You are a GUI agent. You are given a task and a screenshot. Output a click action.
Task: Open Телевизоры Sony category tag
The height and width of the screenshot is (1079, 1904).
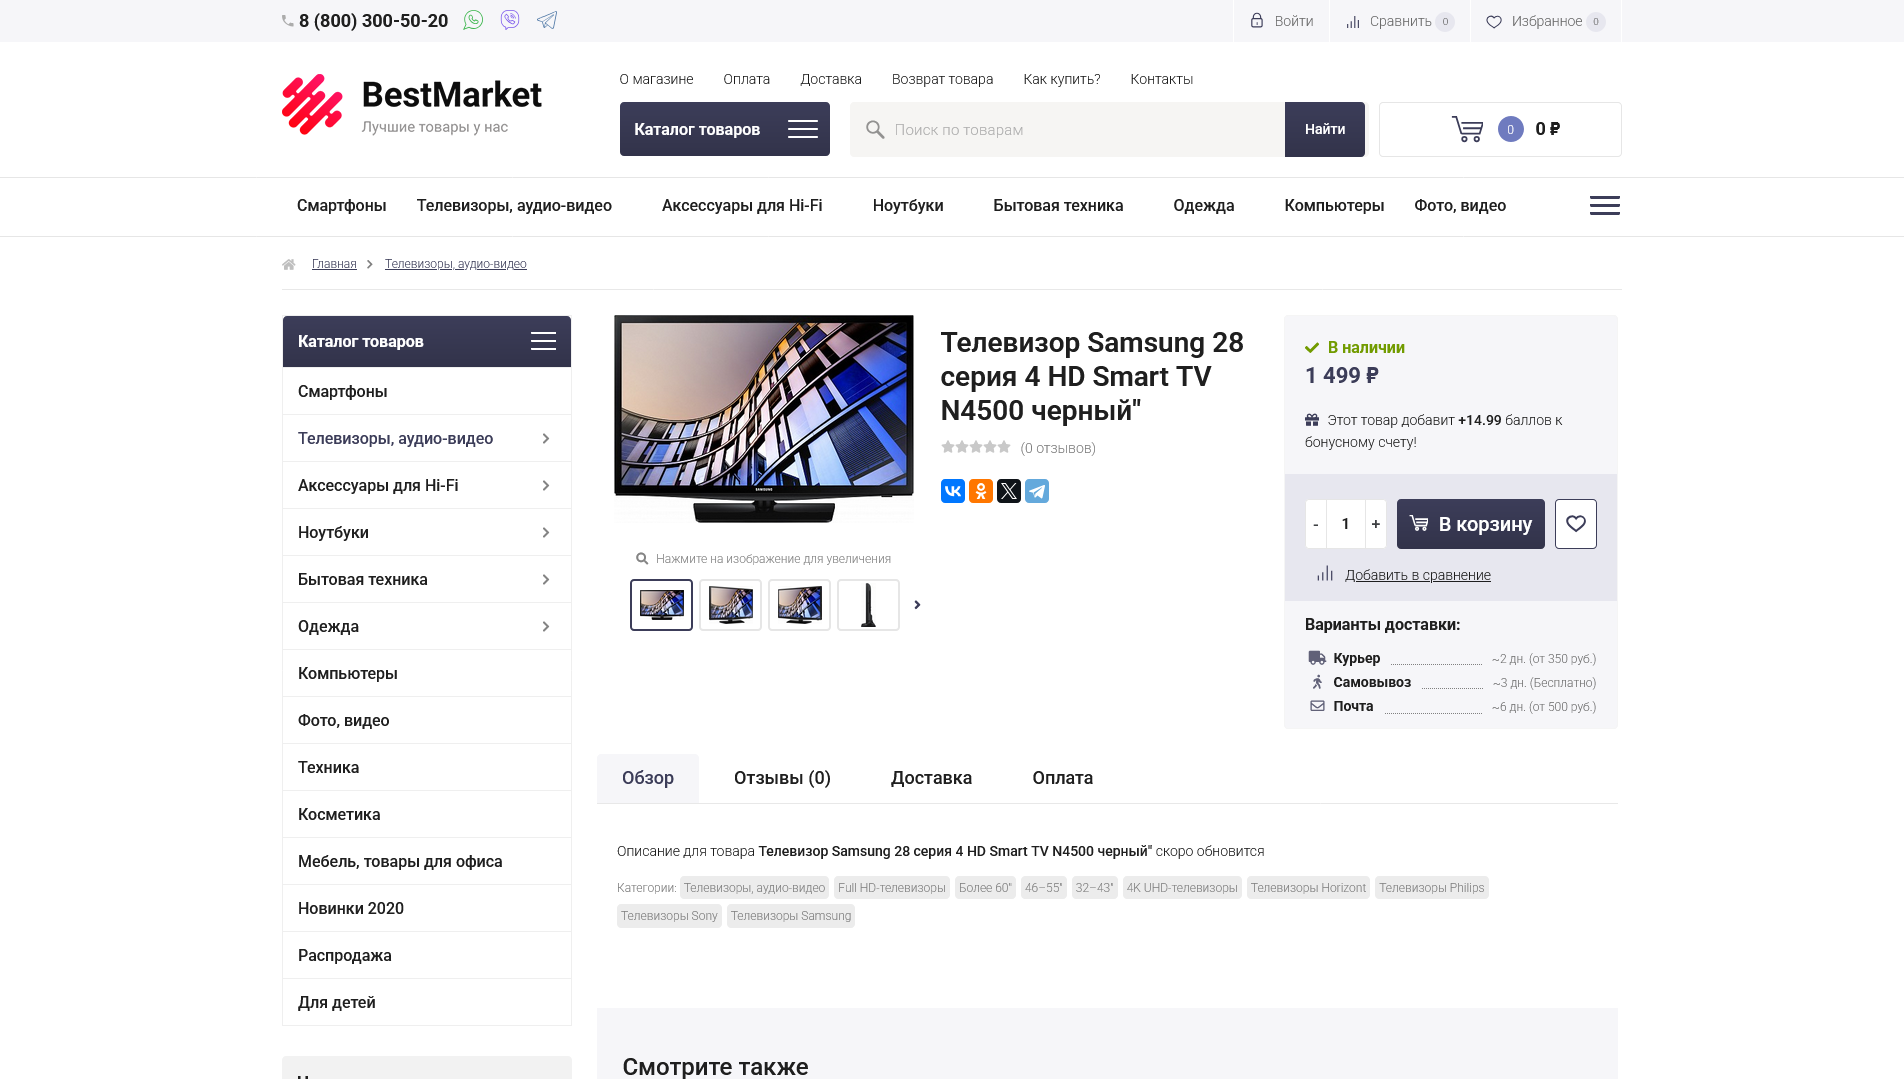(669, 916)
